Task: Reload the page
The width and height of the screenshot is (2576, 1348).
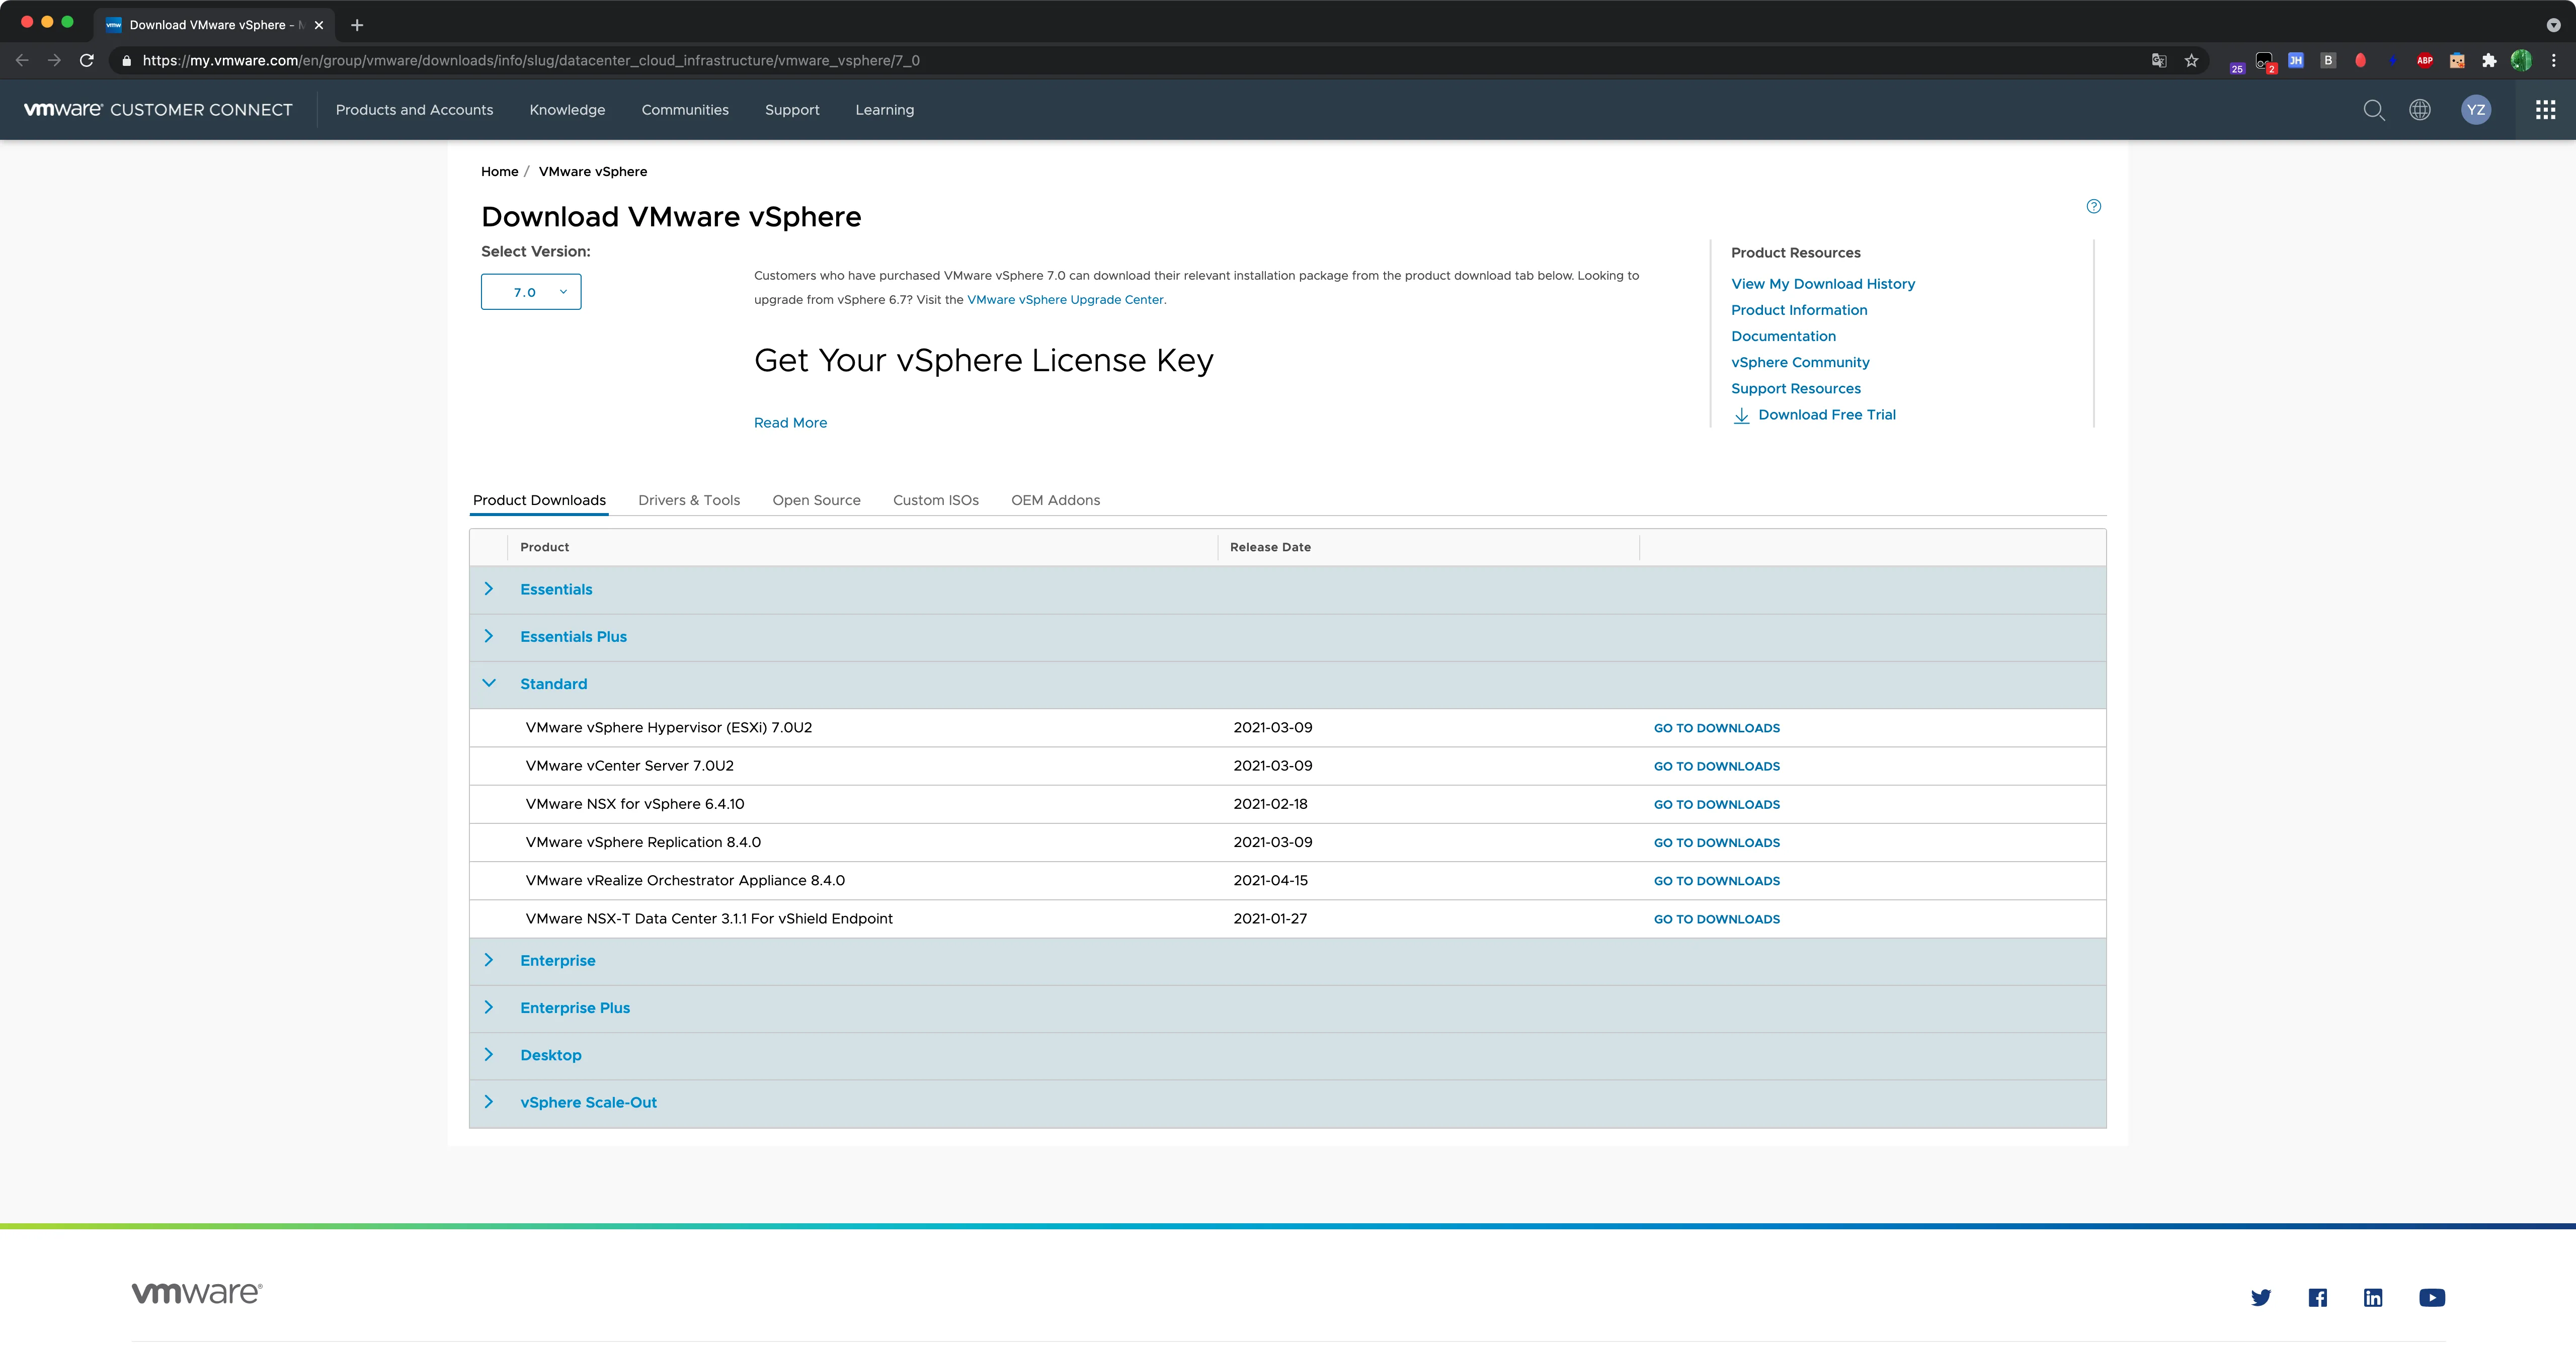Action: tap(87, 60)
